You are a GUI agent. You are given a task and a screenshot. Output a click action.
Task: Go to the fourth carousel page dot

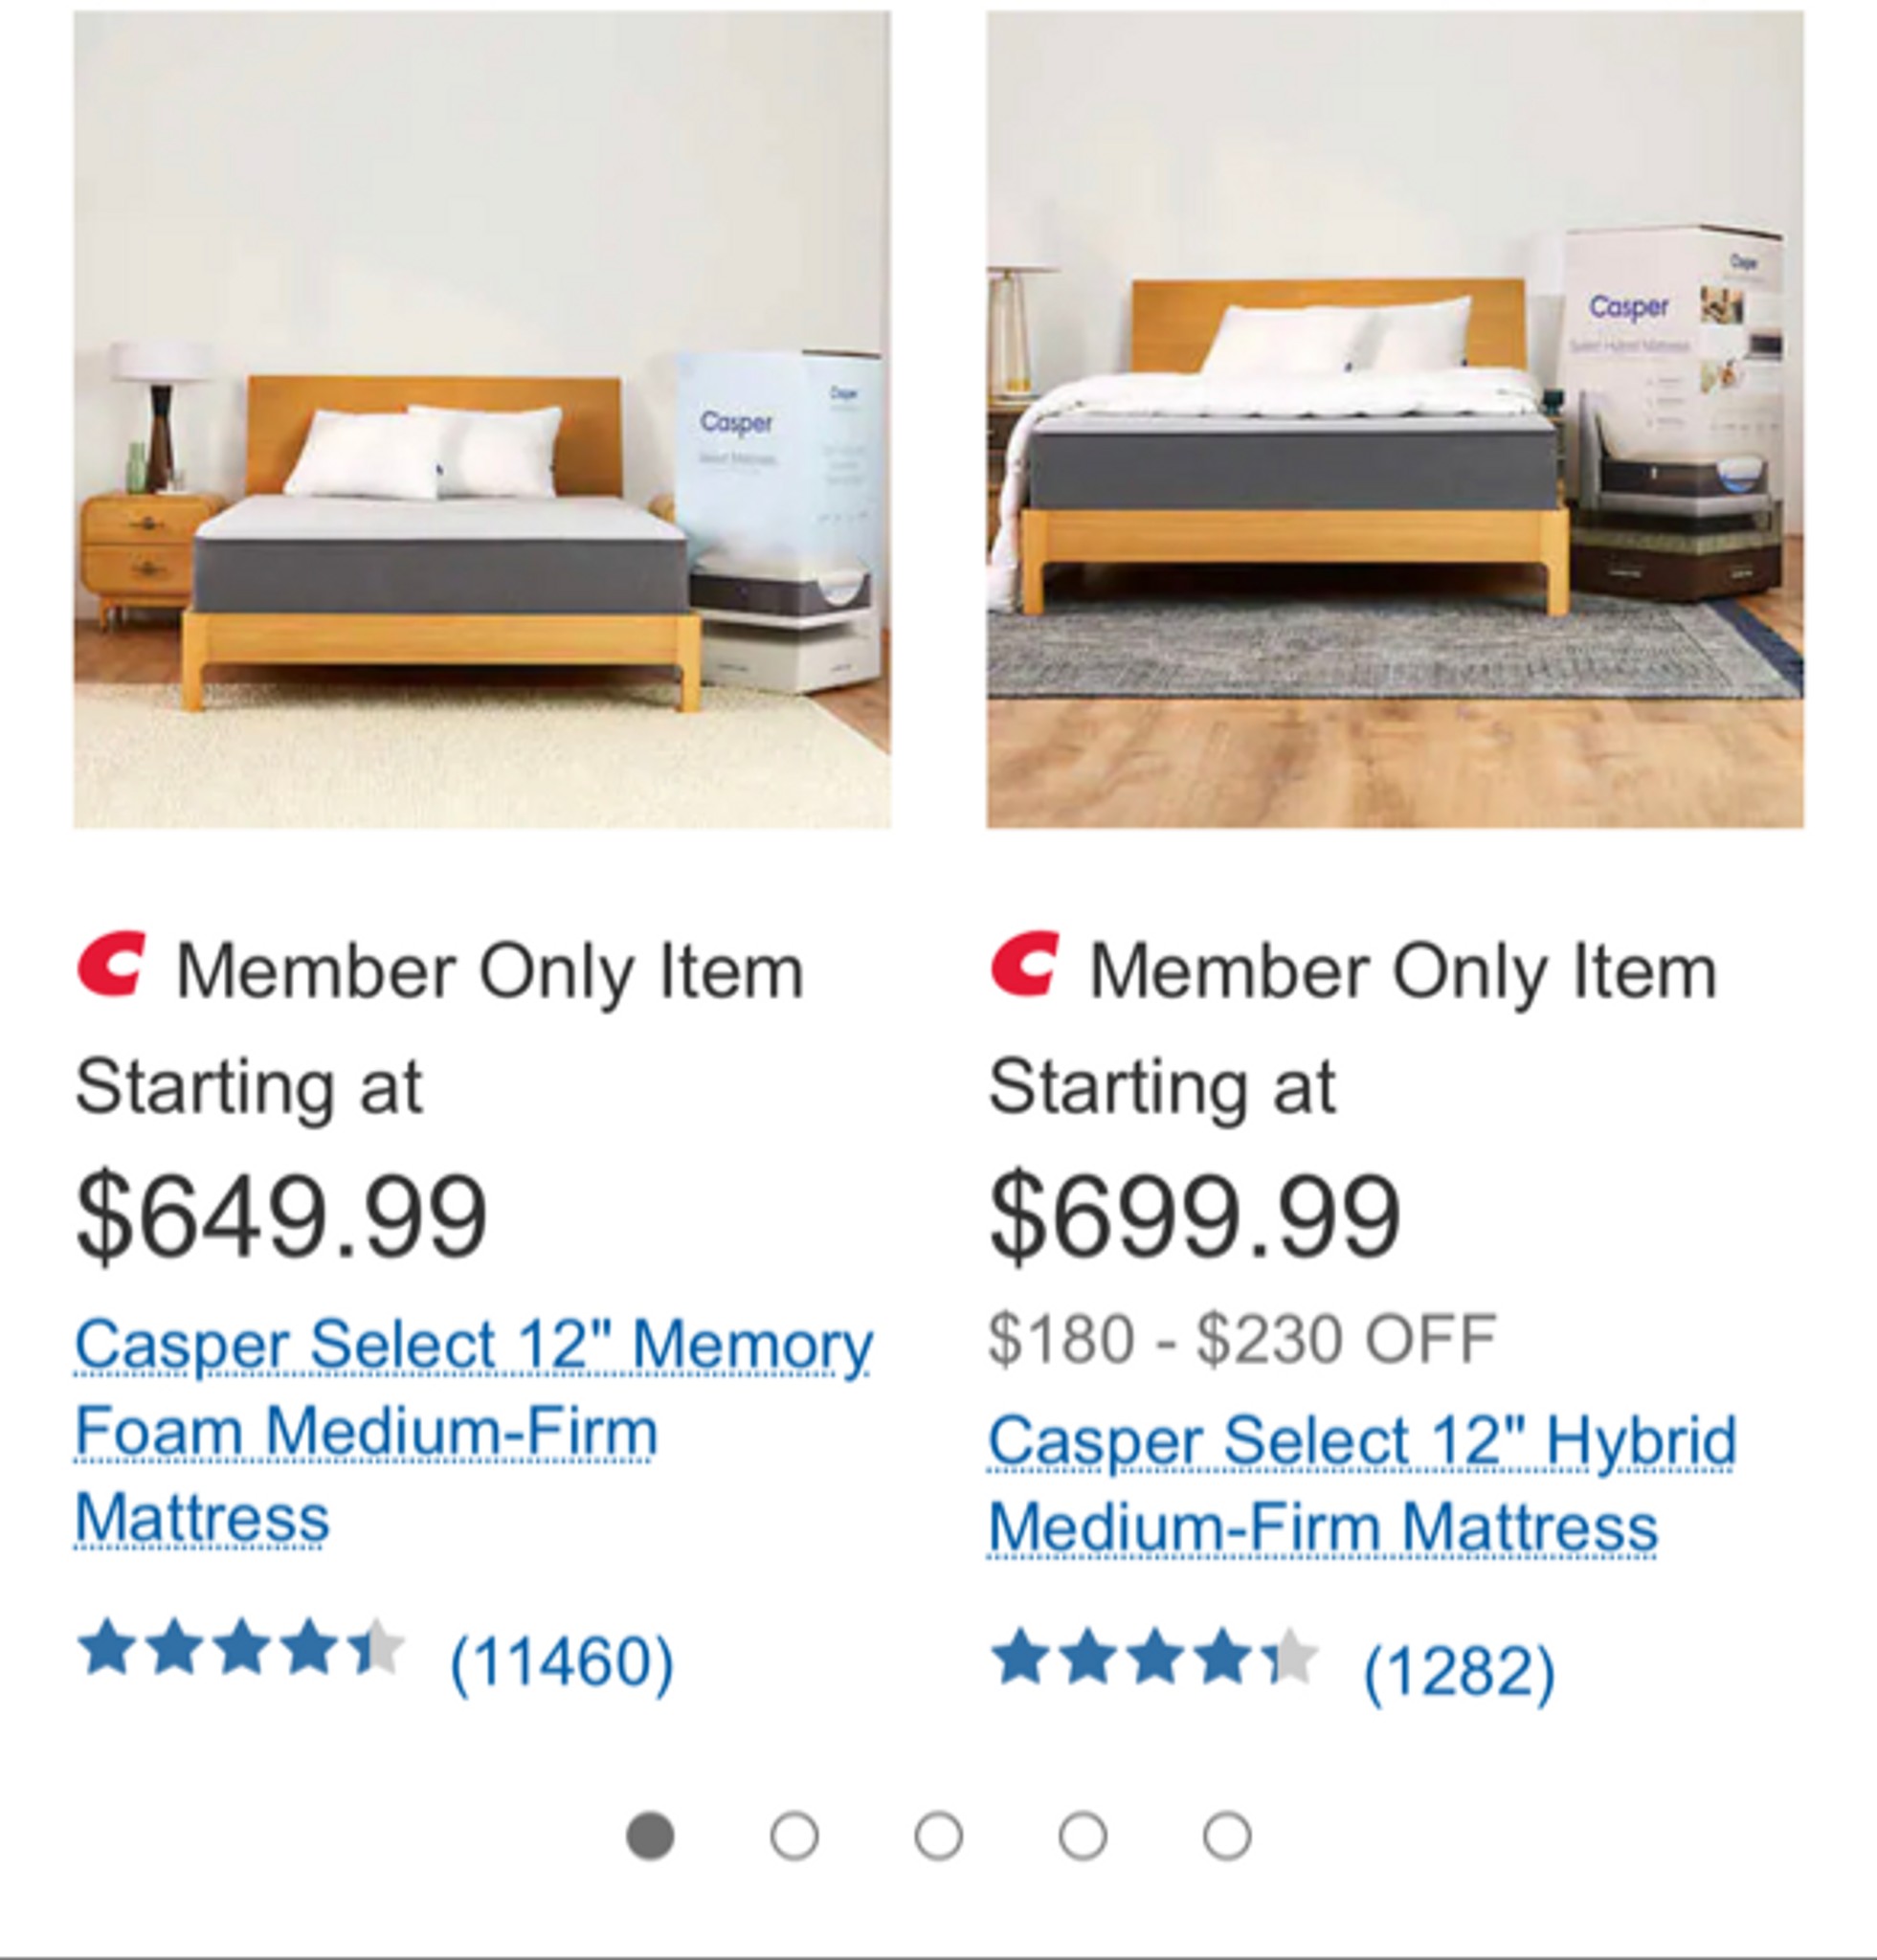pos(1082,1836)
